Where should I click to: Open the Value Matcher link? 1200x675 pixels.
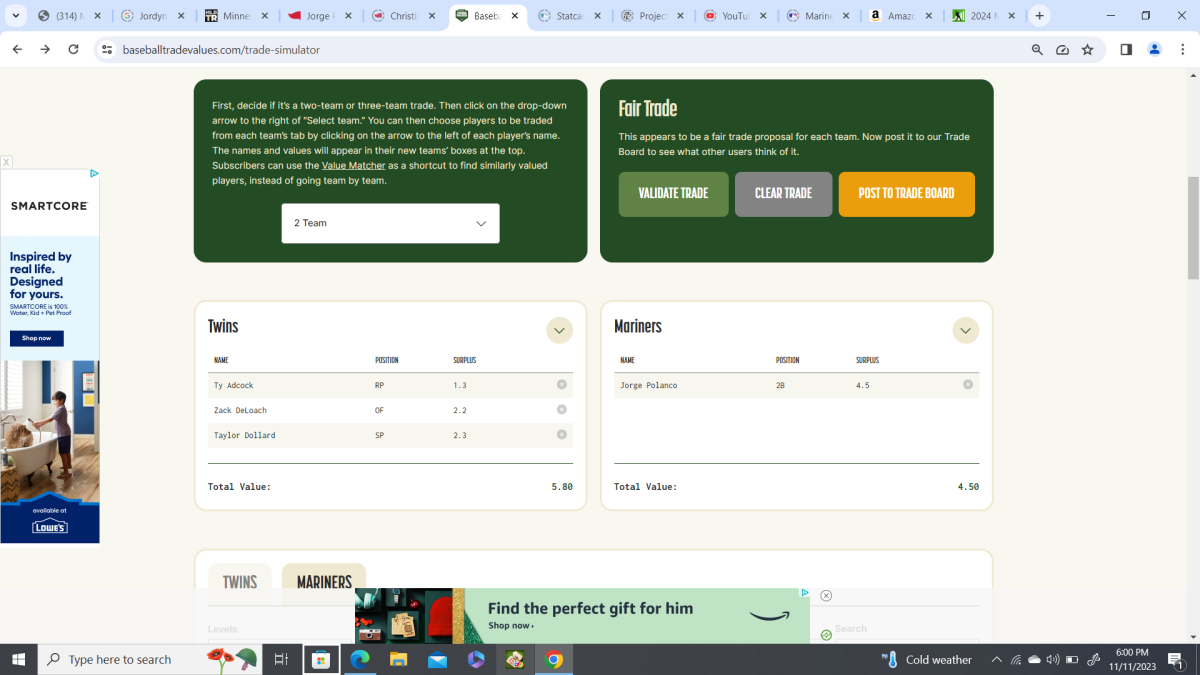click(x=354, y=165)
